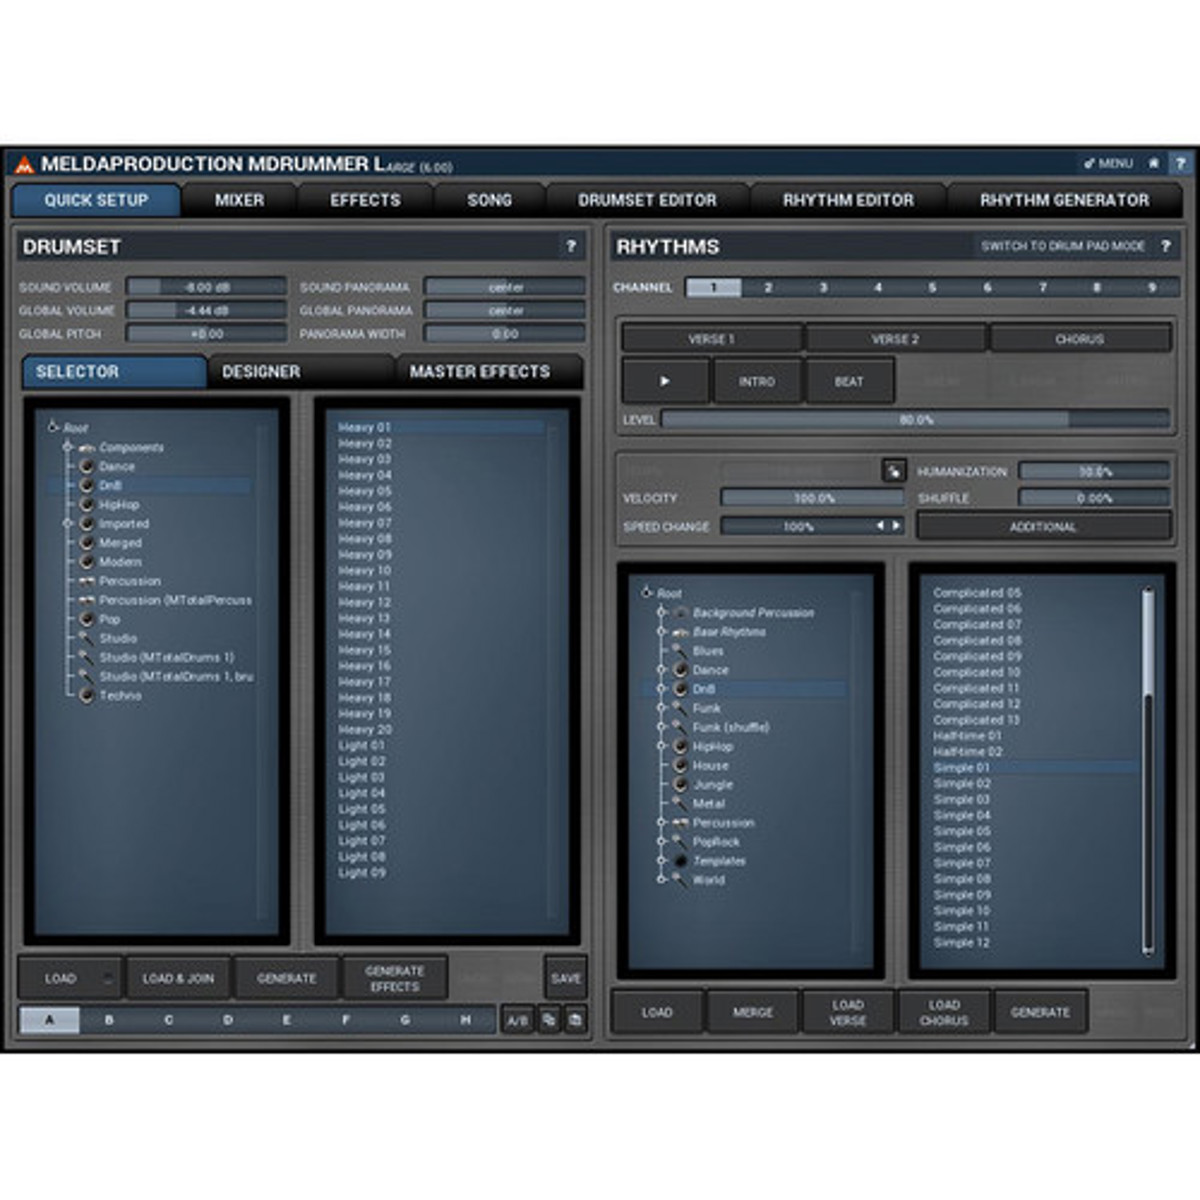This screenshot has height=1200, width=1200.
Task: Click the Verse 1 button
Action: pos(712,339)
